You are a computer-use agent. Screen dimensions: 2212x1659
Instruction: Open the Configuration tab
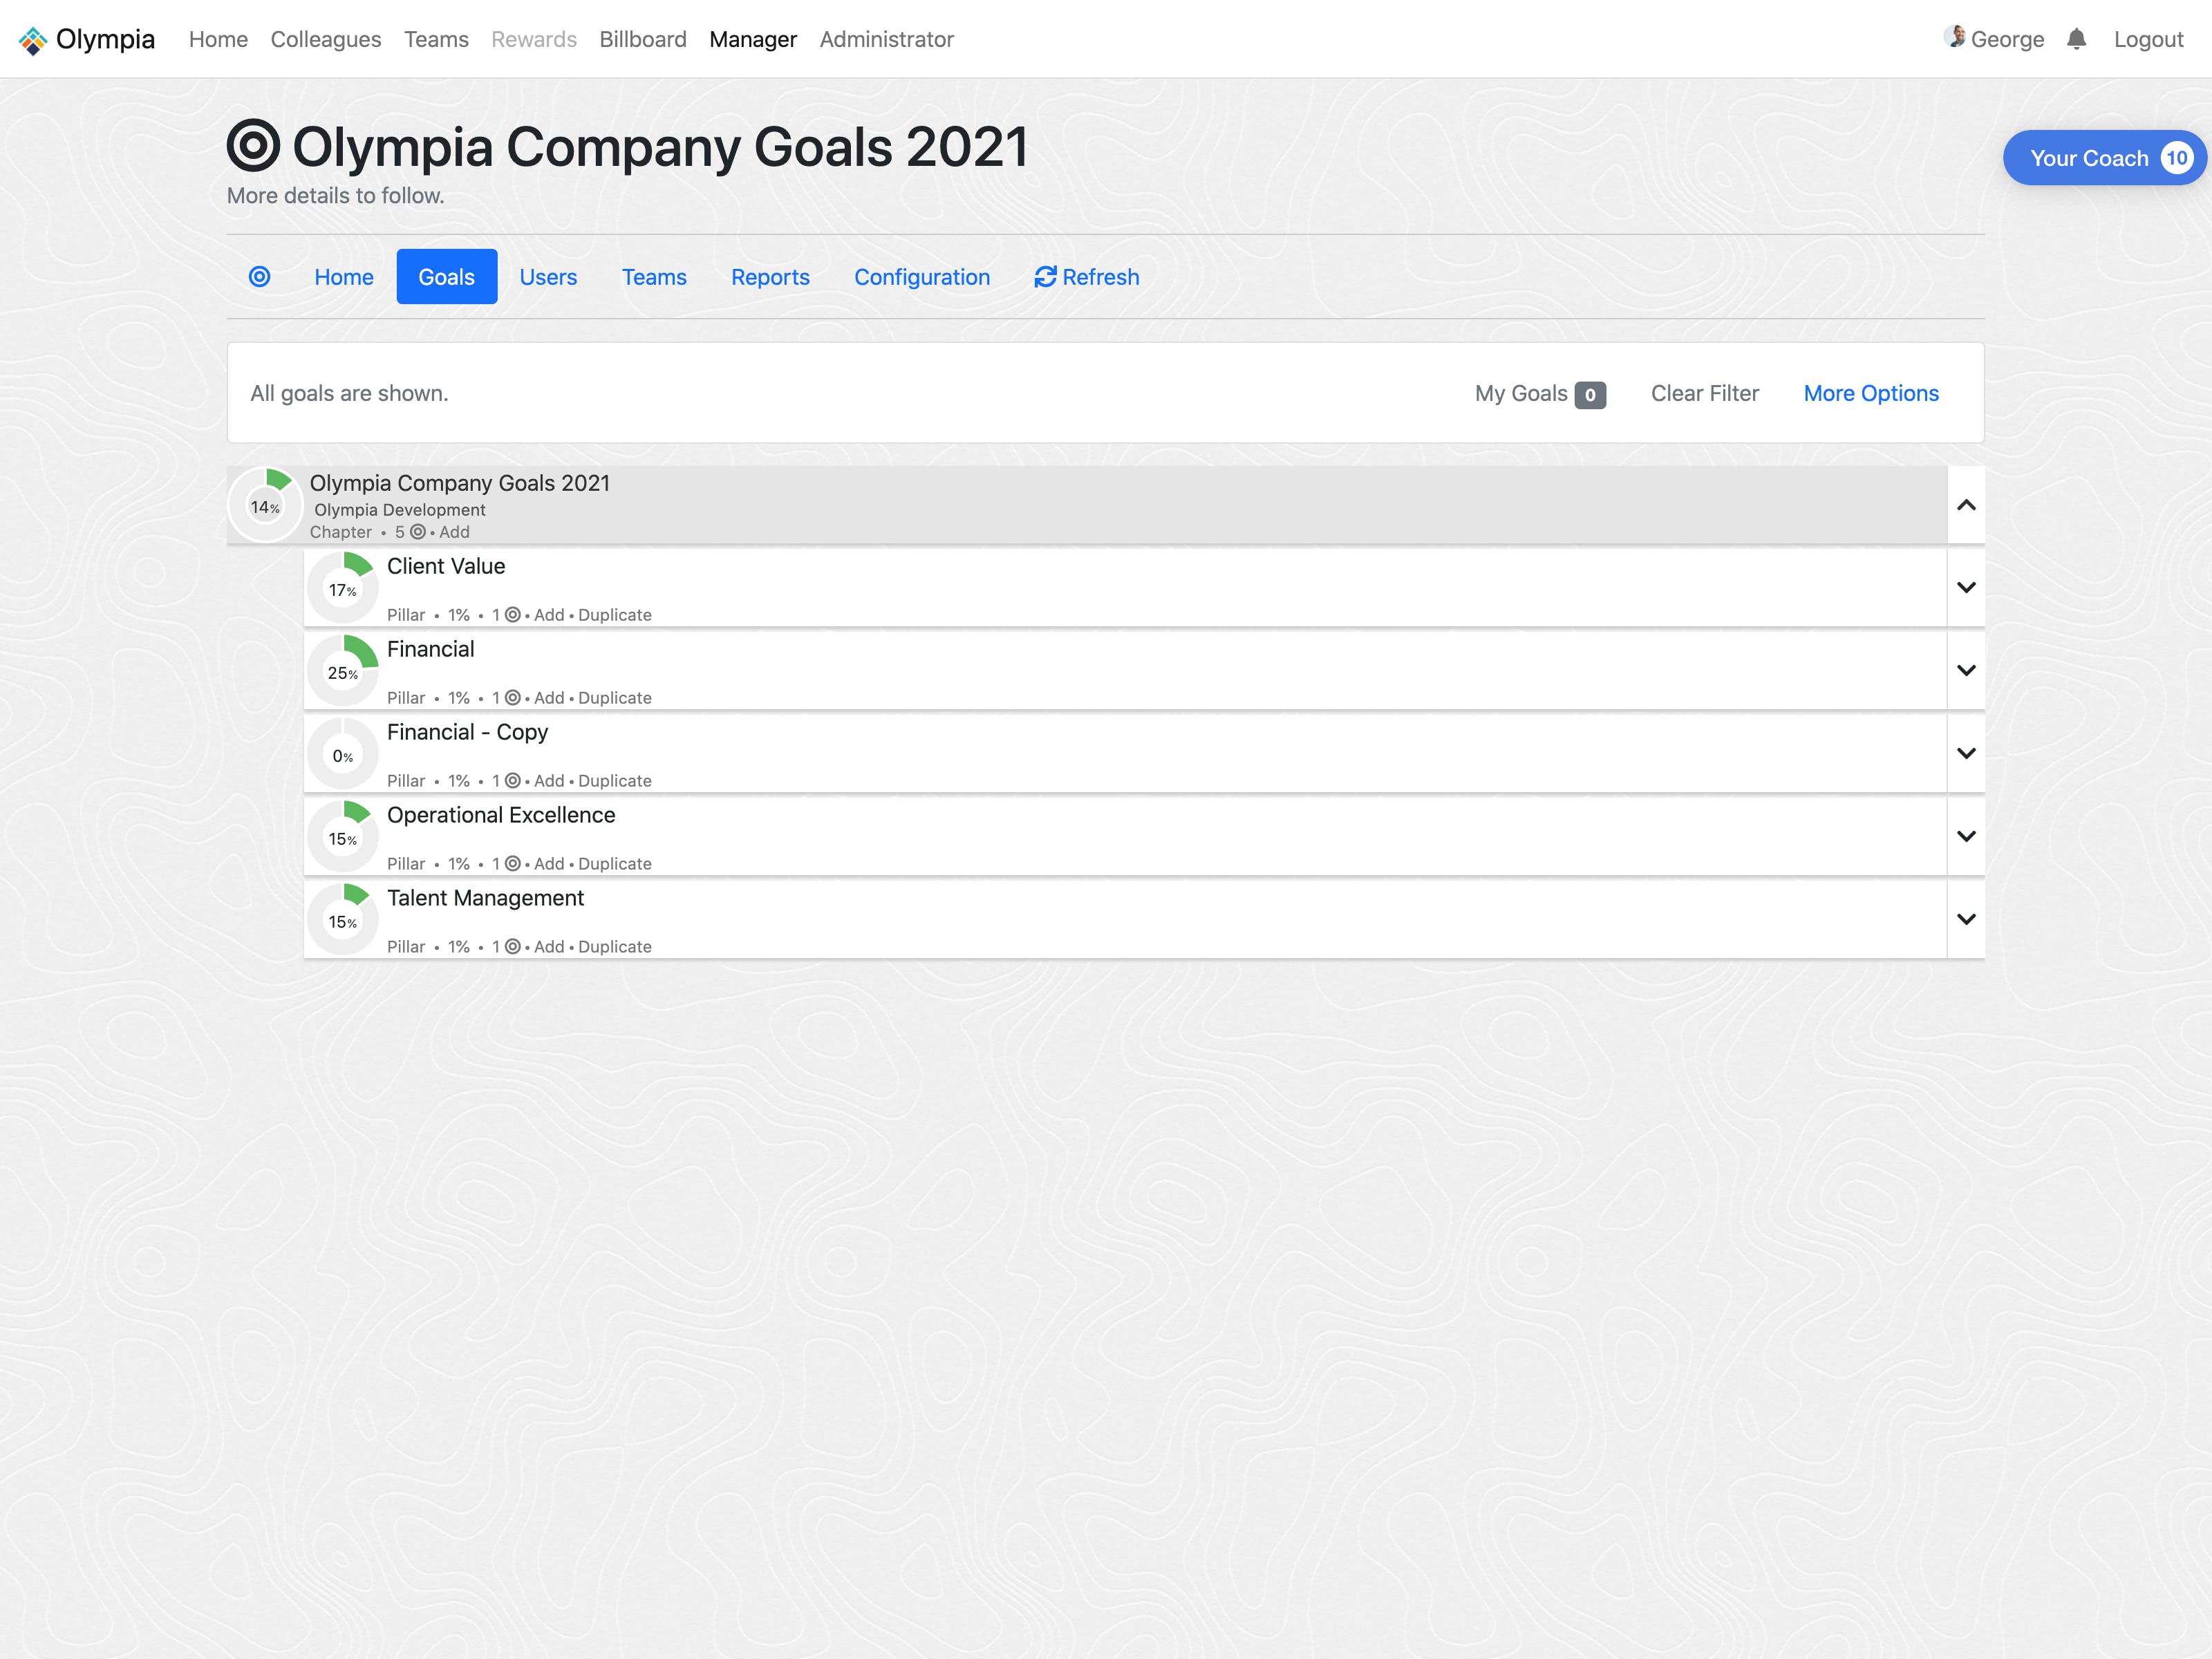tap(921, 277)
